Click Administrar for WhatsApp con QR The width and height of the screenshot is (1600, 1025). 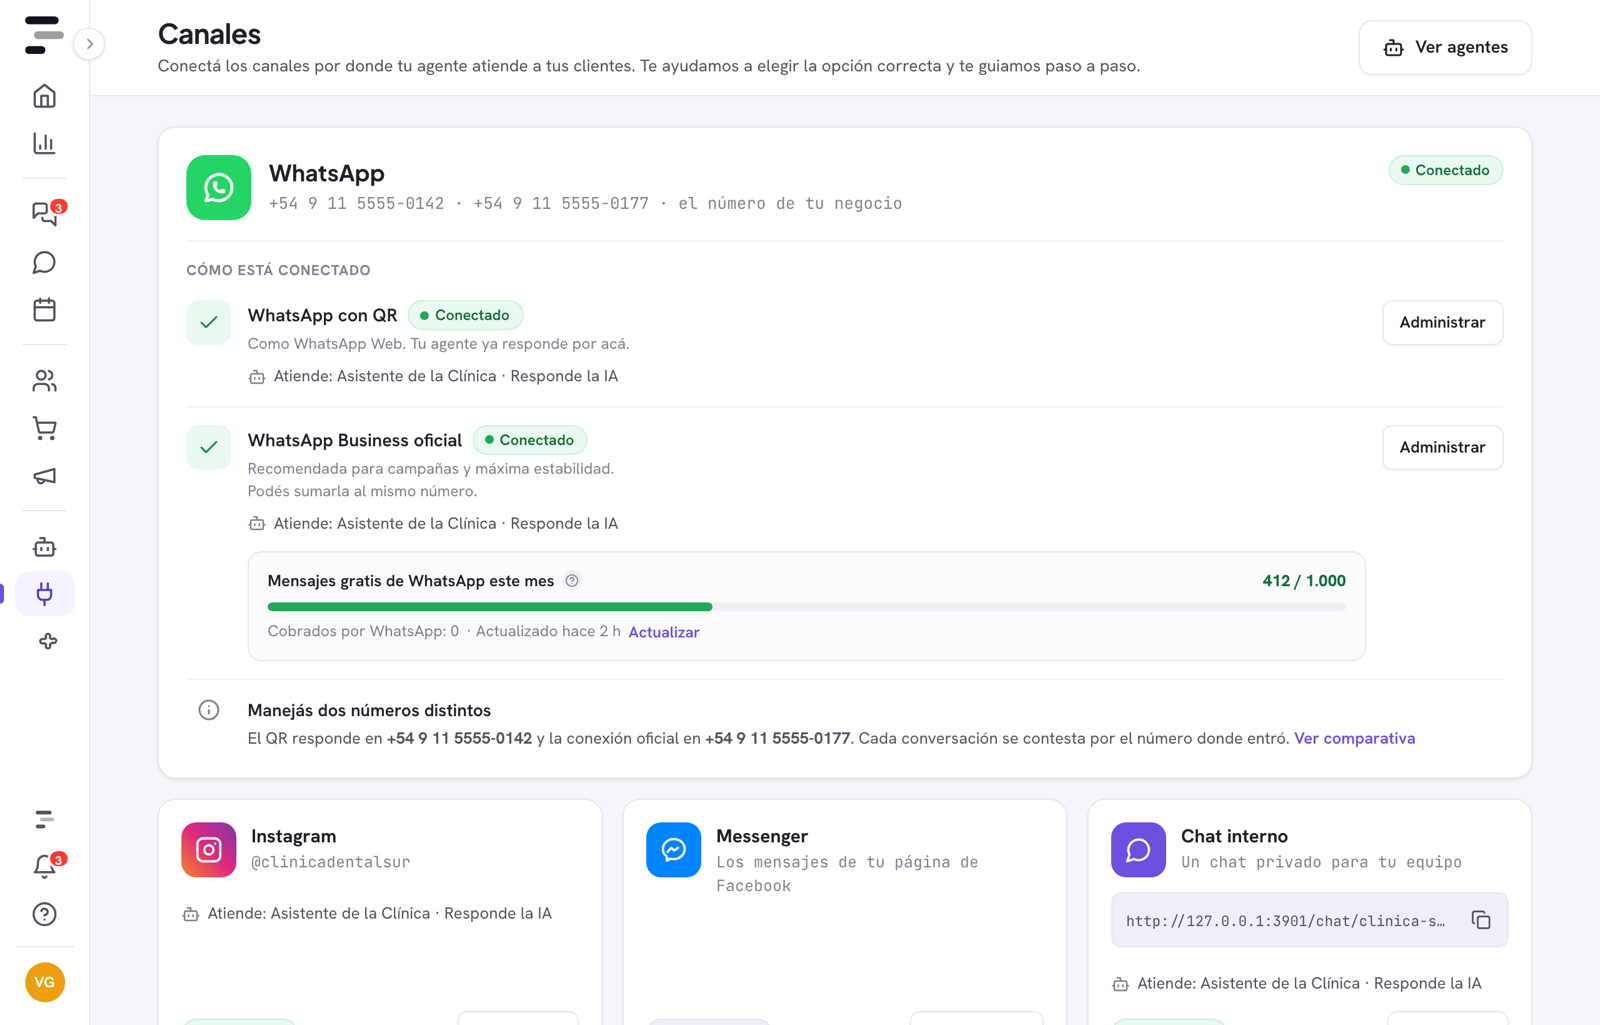pyautogui.click(x=1442, y=322)
